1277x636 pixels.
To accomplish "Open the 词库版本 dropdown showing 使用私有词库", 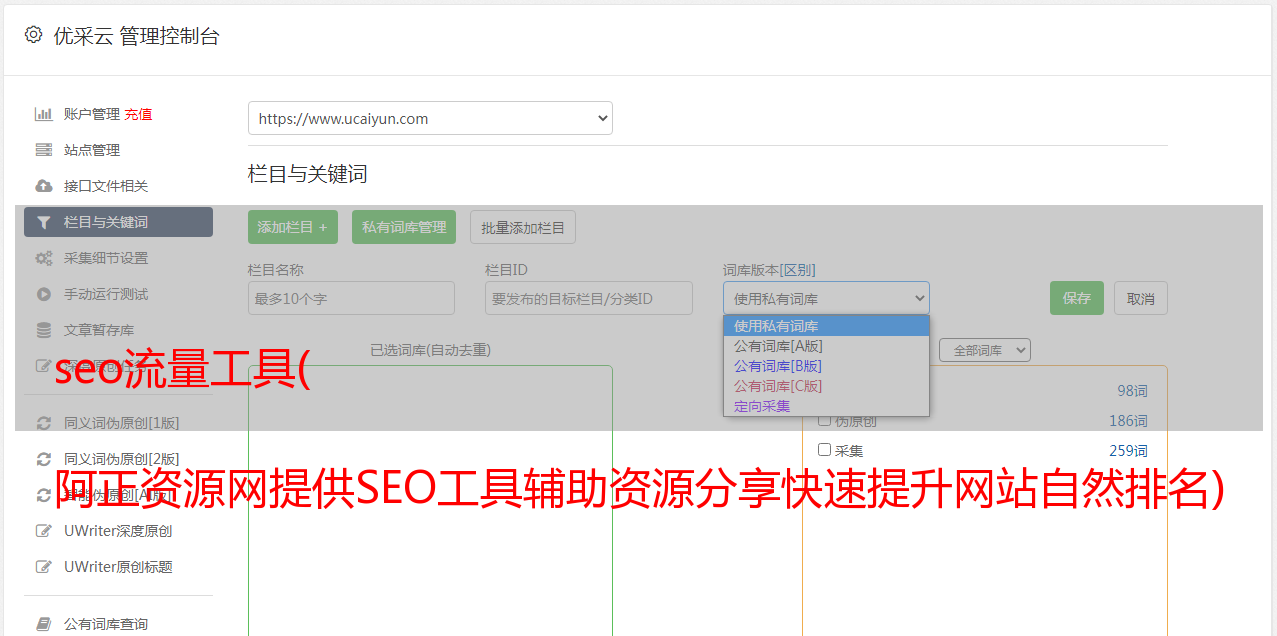I will coord(826,298).
